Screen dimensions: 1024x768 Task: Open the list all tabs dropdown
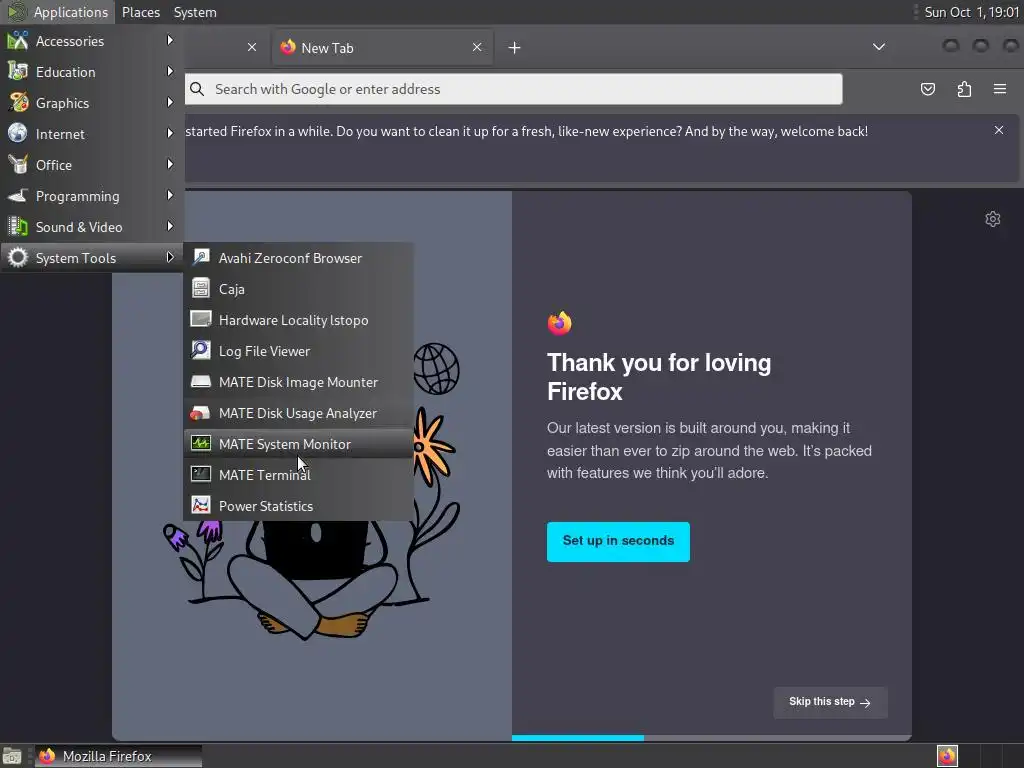point(879,47)
